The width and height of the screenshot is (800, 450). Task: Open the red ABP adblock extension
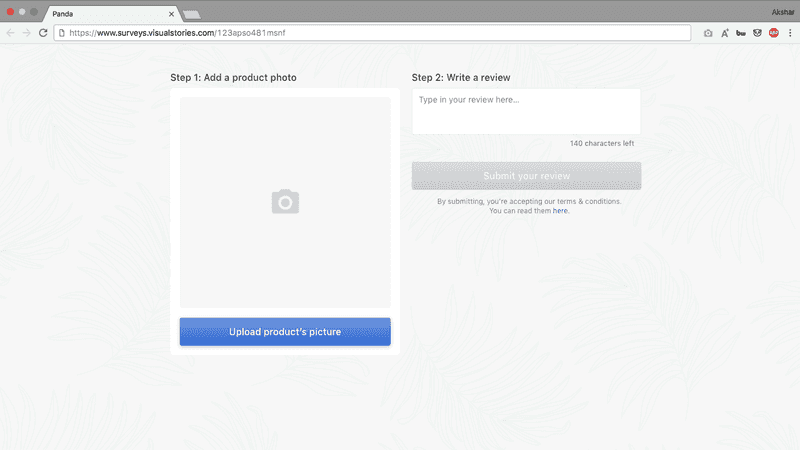(x=773, y=33)
